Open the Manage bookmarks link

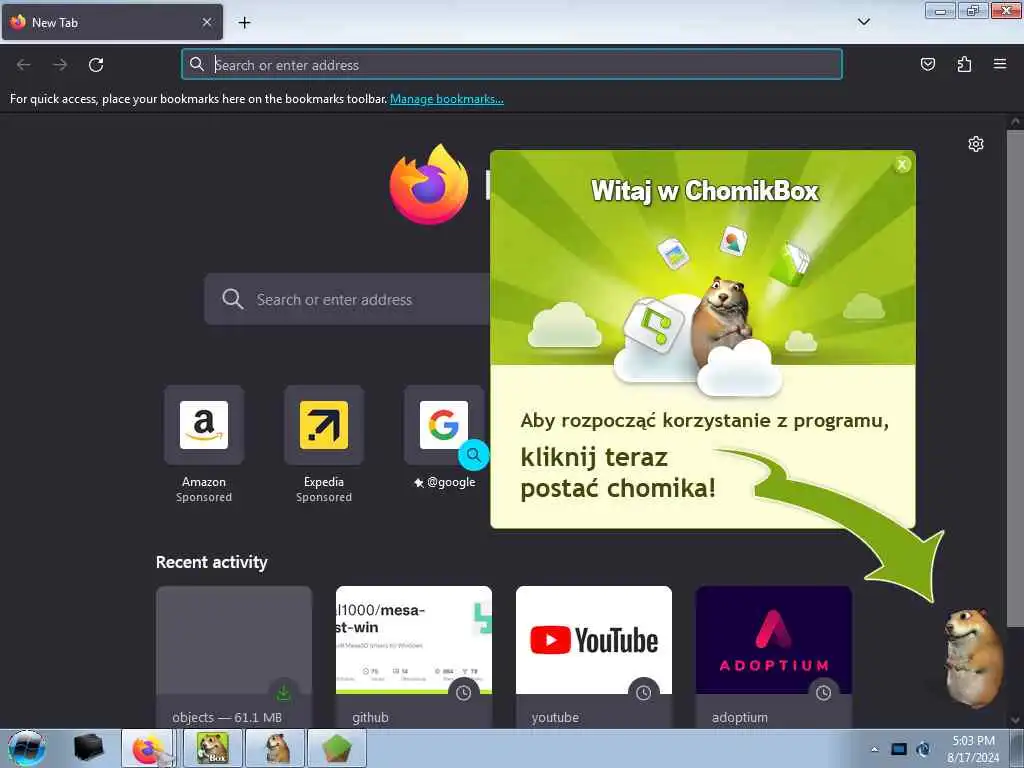click(x=447, y=99)
